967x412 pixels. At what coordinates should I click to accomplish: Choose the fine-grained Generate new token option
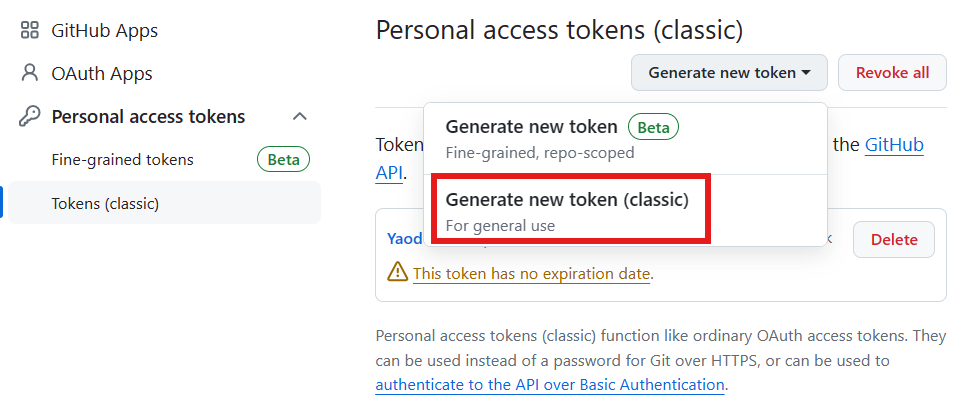click(x=625, y=139)
